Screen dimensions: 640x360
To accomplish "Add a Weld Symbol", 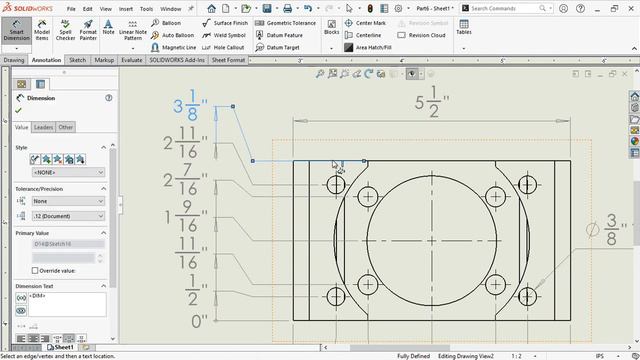I will click(224, 36).
